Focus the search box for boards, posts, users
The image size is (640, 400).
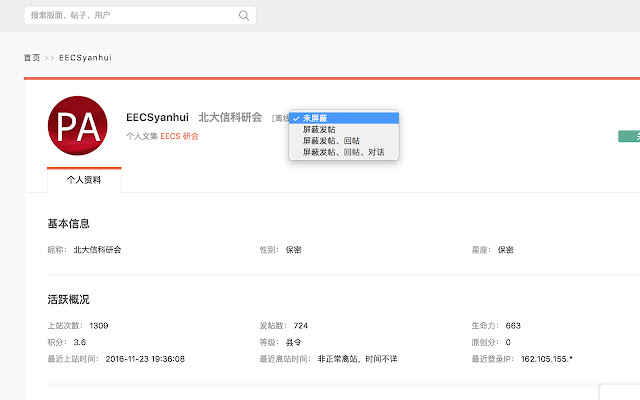coord(140,16)
